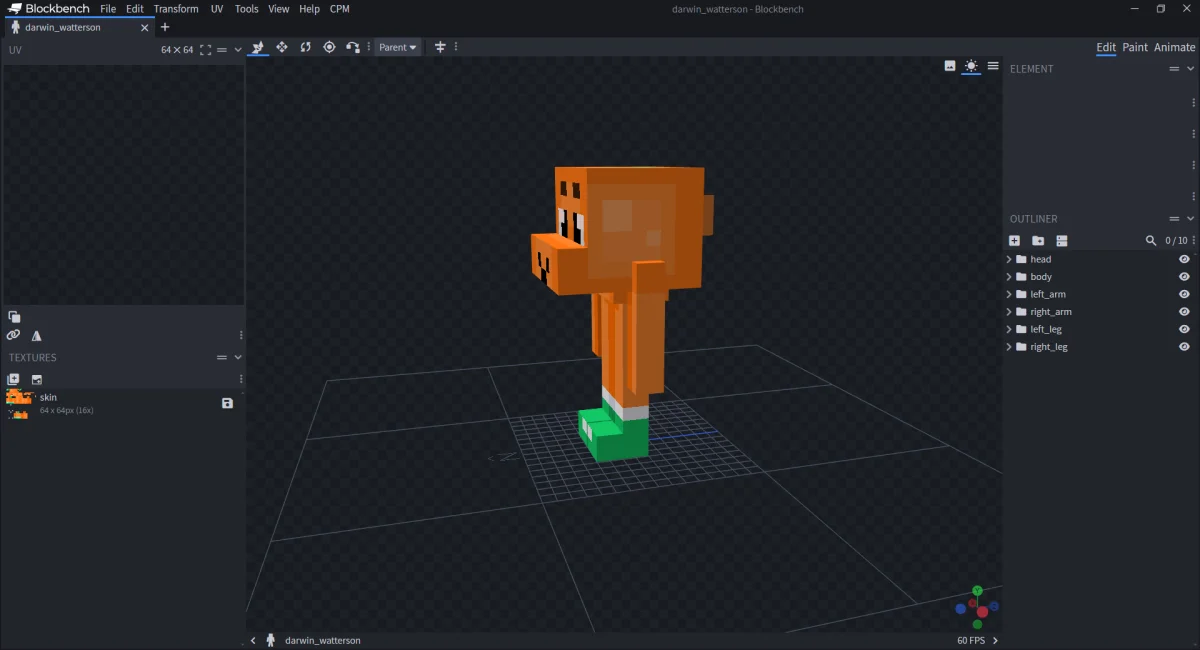
Task: Collapse the UV panel
Action: coord(238,50)
